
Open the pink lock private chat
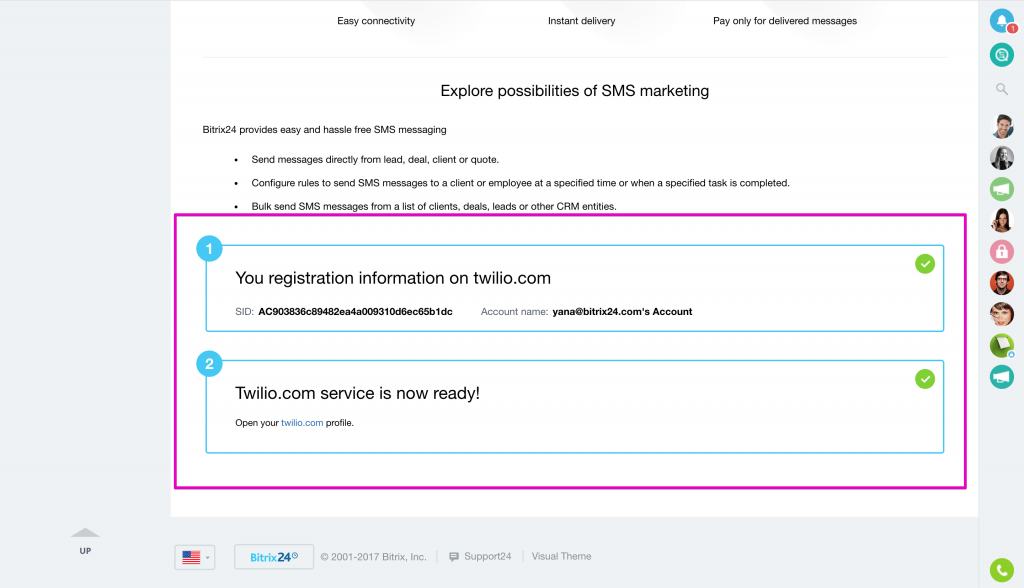point(1002,252)
